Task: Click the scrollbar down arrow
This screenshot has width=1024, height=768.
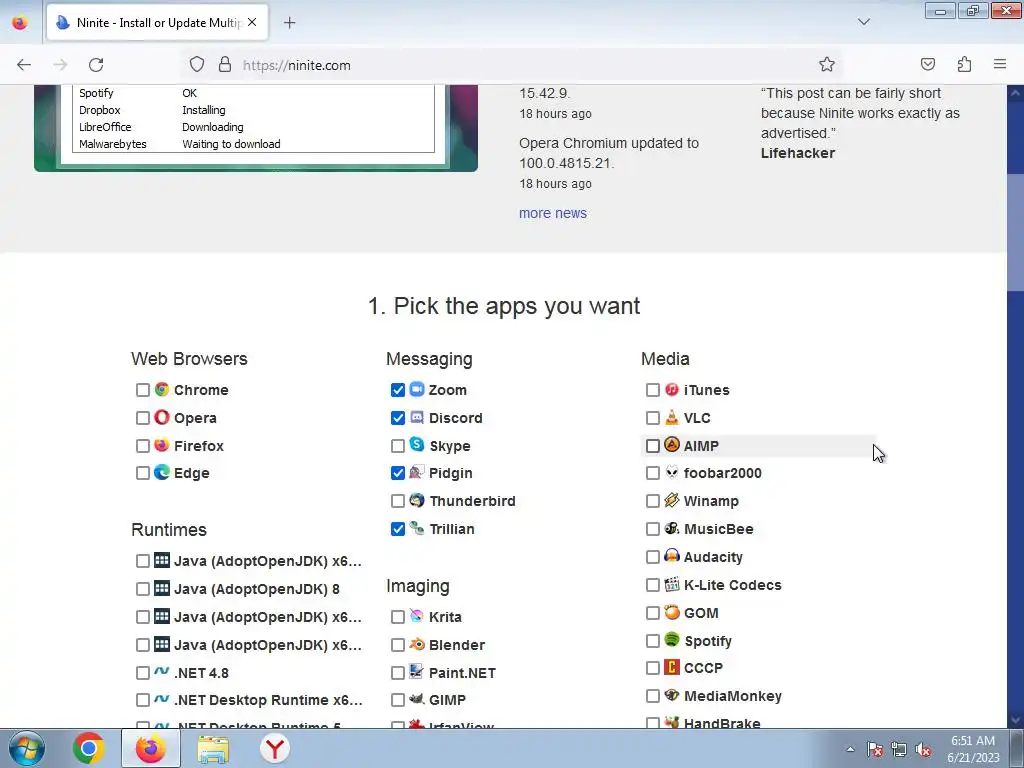Action: coord(1015,720)
